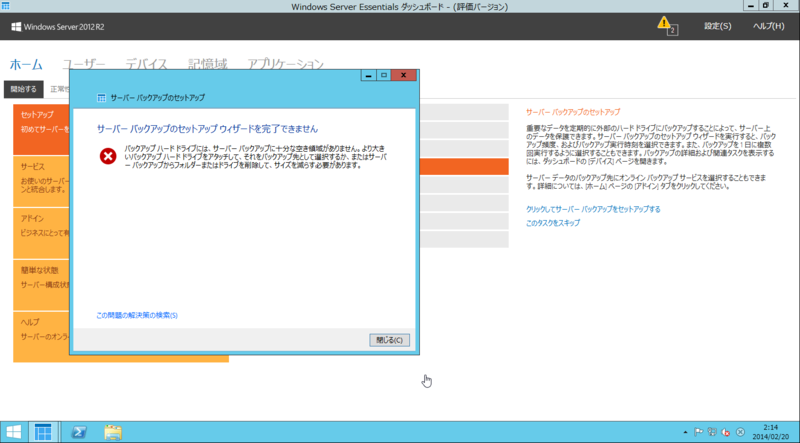
Task: Select the セットアップ category tile
Action: pos(41,130)
